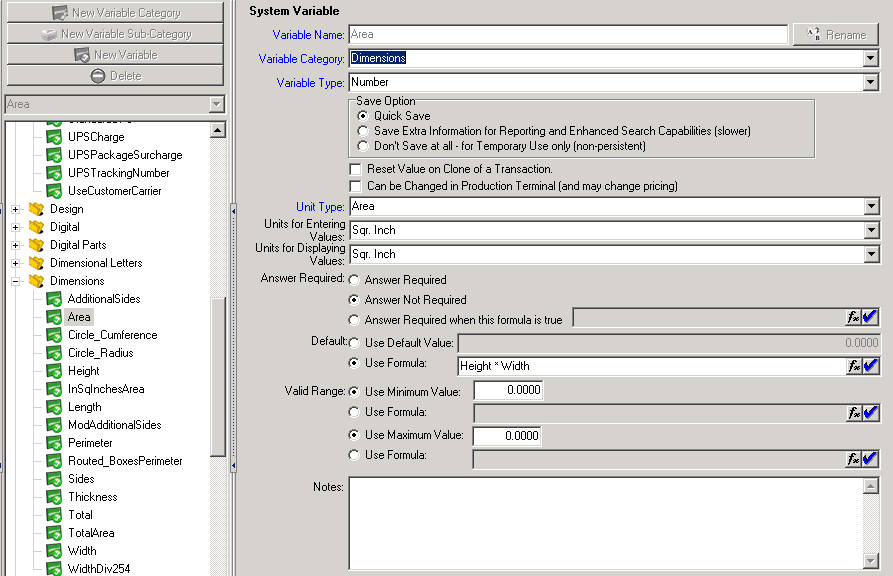
Task: Click the AdditionalSides variable icon
Action: pos(54,299)
